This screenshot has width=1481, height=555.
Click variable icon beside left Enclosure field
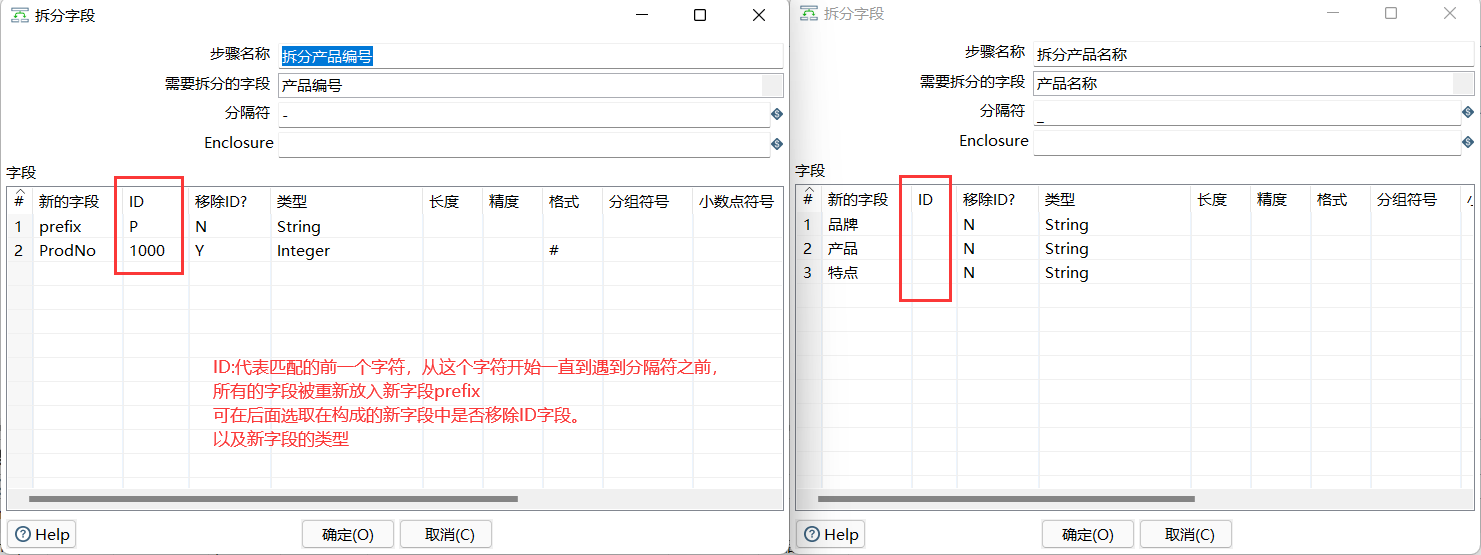click(x=777, y=144)
